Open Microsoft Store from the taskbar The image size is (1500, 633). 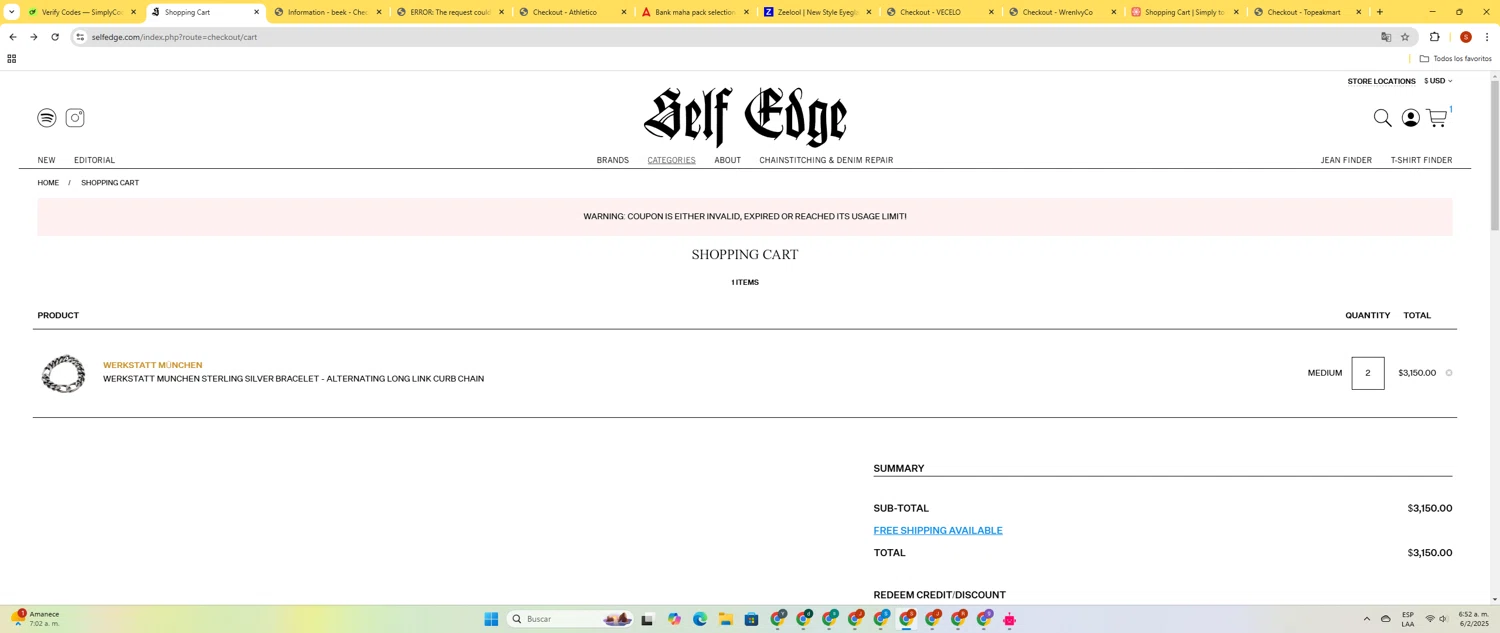point(751,619)
